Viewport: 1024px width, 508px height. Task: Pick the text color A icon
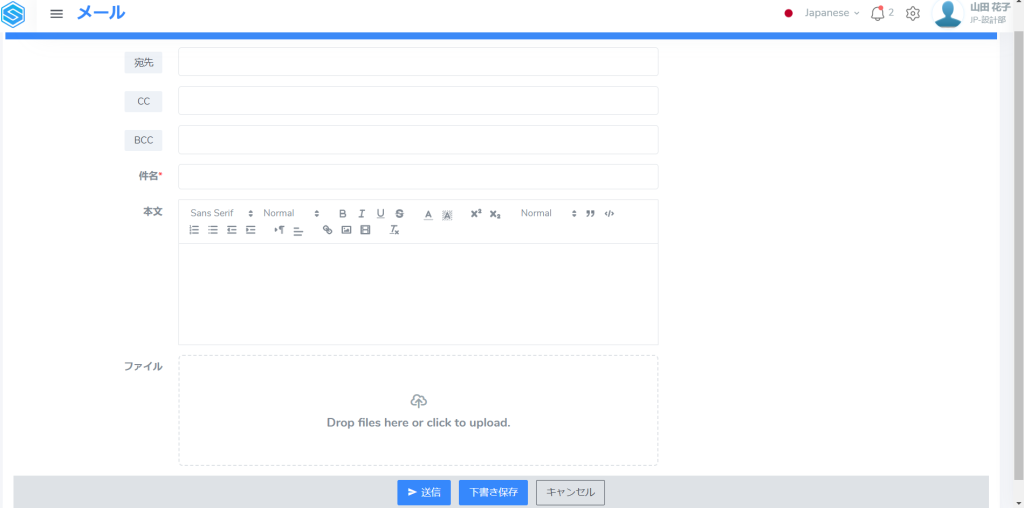point(428,213)
